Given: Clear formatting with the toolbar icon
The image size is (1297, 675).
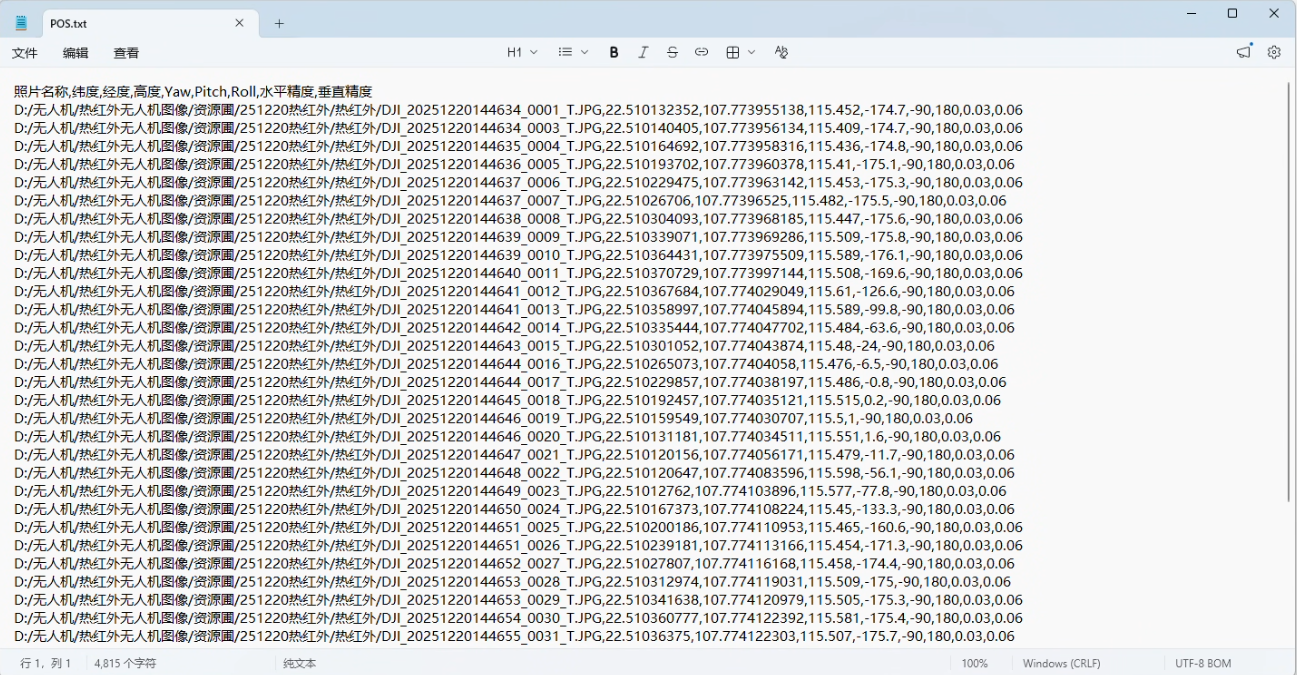Looking at the screenshot, I should click(x=781, y=52).
